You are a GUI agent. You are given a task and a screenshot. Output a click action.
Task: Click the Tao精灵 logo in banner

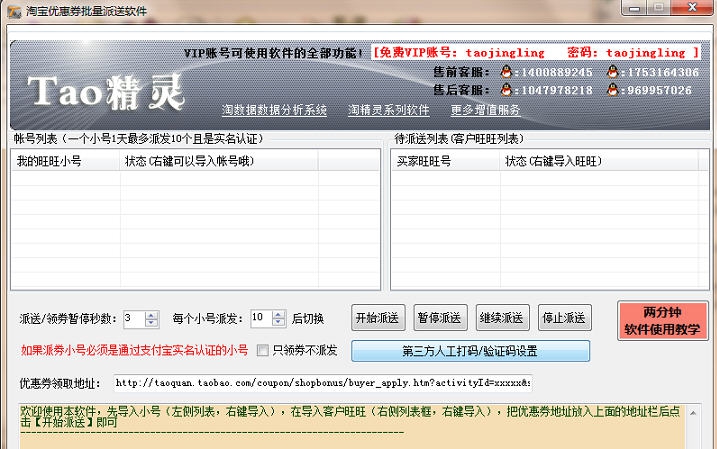tap(106, 93)
